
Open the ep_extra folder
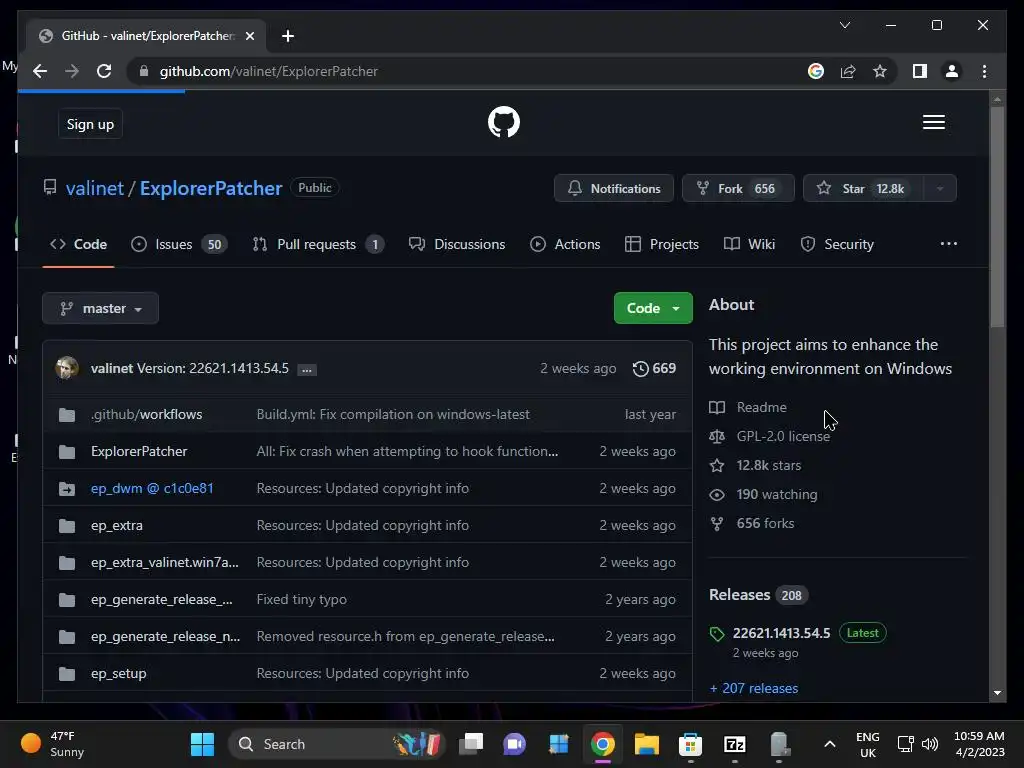117,526
